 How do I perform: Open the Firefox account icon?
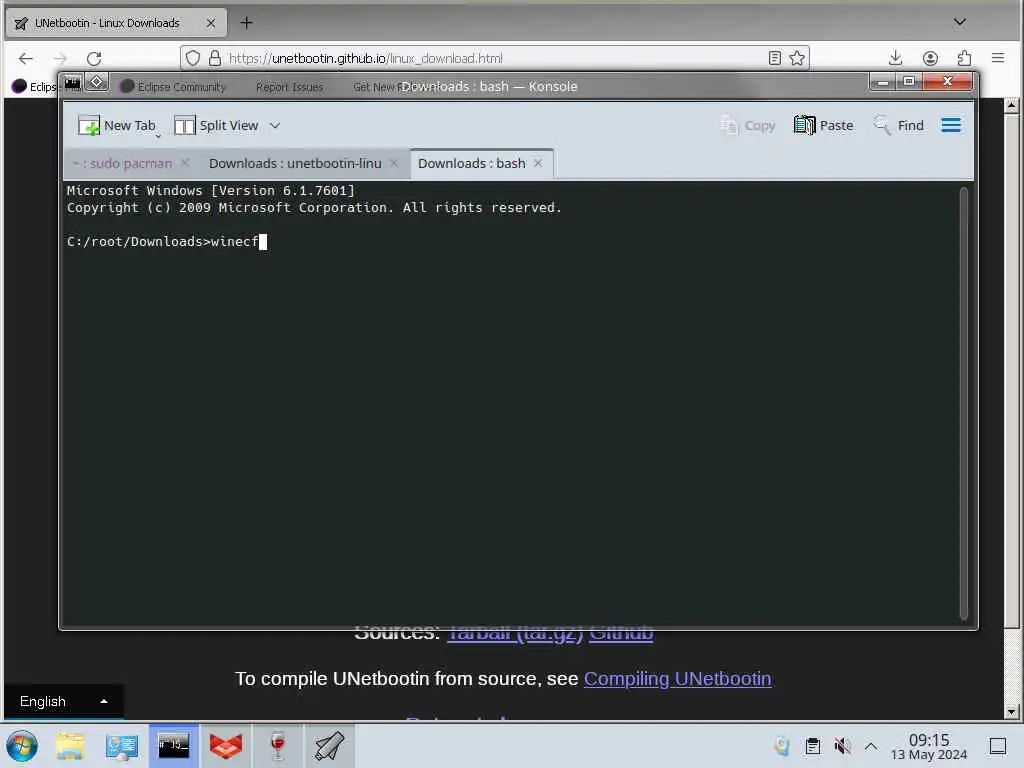(930, 58)
